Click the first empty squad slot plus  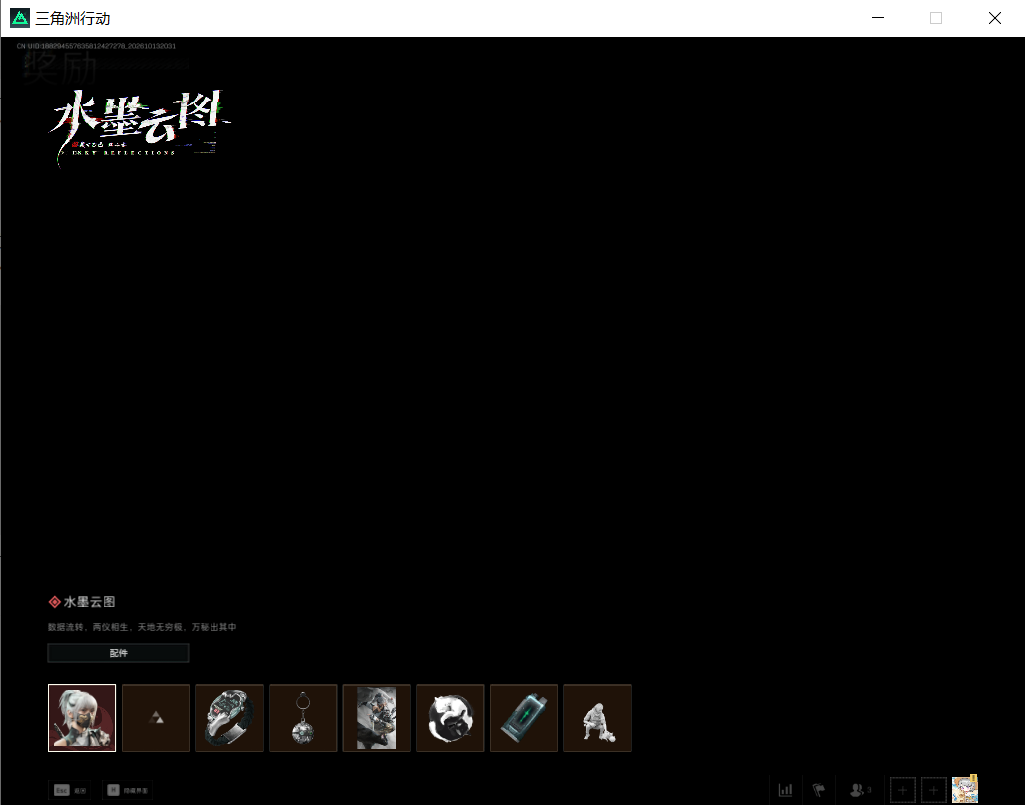click(x=903, y=790)
